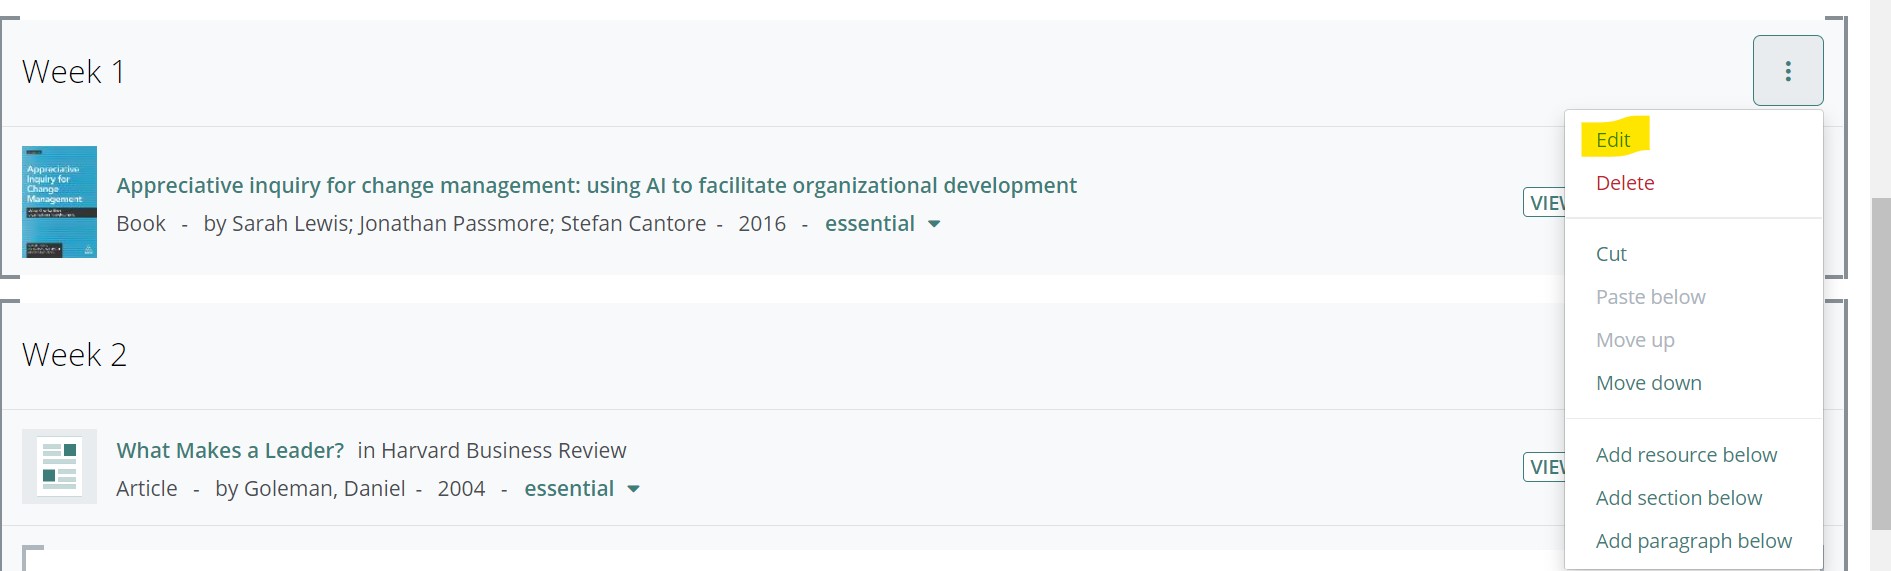Click the Week 1 three-dot options button
The width and height of the screenshot is (1891, 571).
click(x=1787, y=71)
